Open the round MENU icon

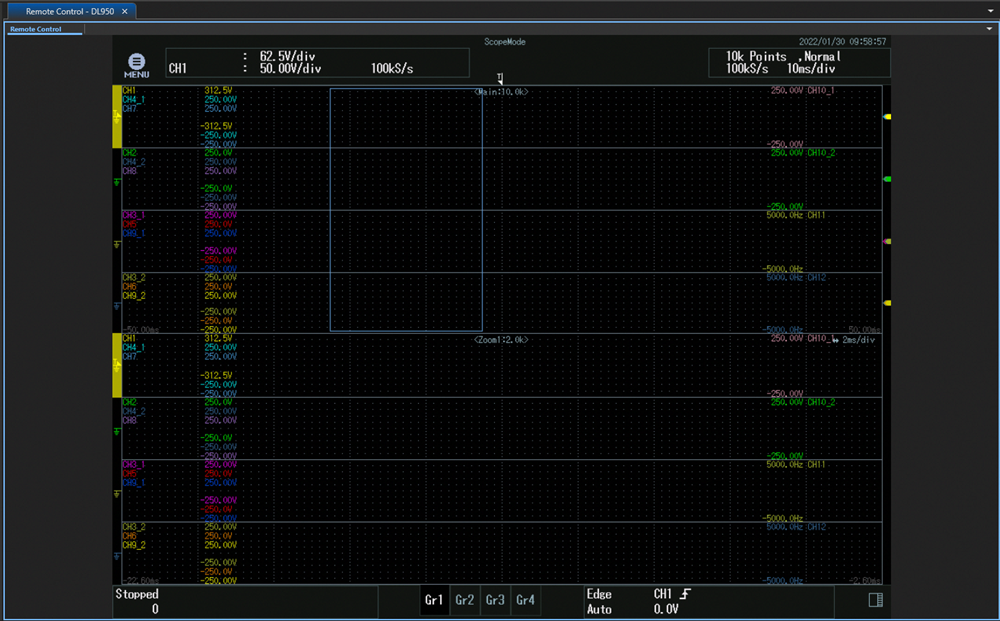(137, 63)
